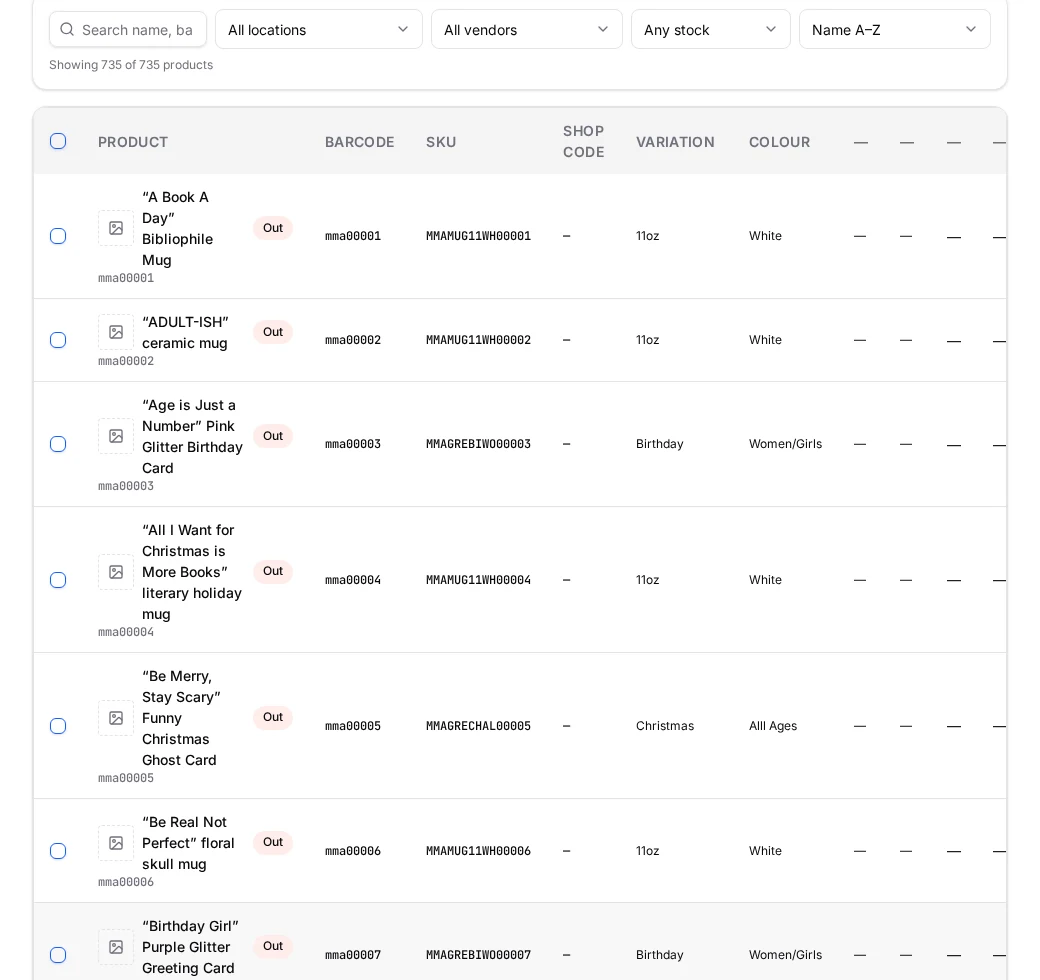The image size is (1040, 980).
Task: Click the search magnifier icon
Action: click(x=67, y=29)
